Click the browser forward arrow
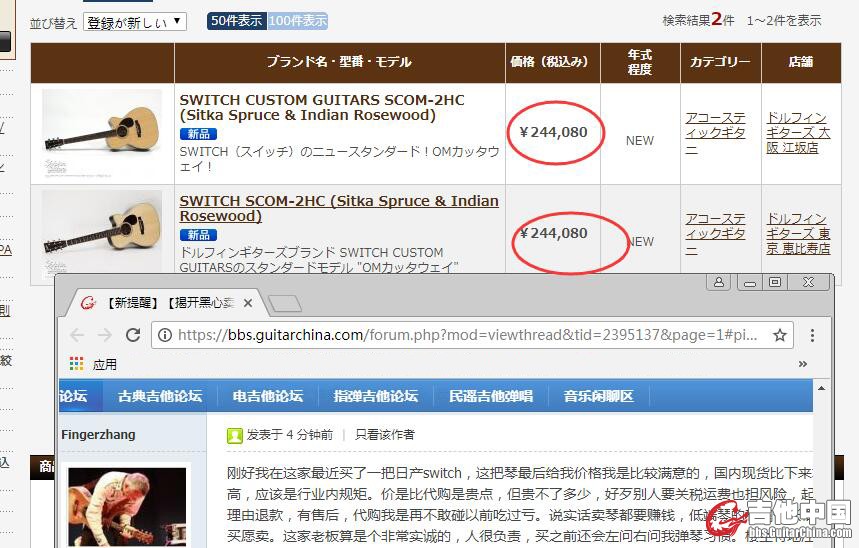The image size is (859, 548). click(104, 335)
